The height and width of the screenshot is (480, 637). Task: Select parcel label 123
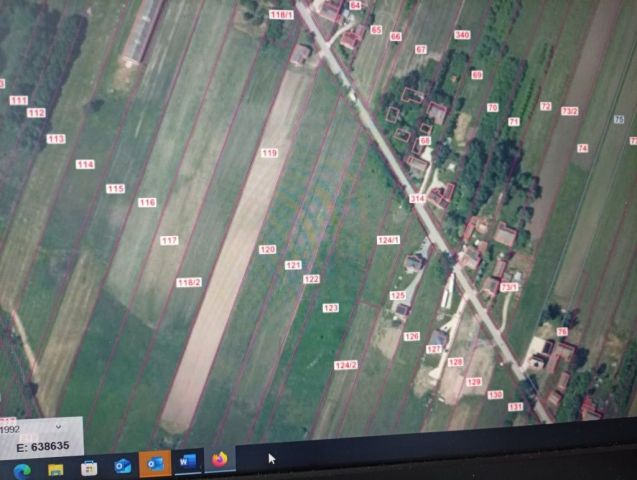click(330, 308)
